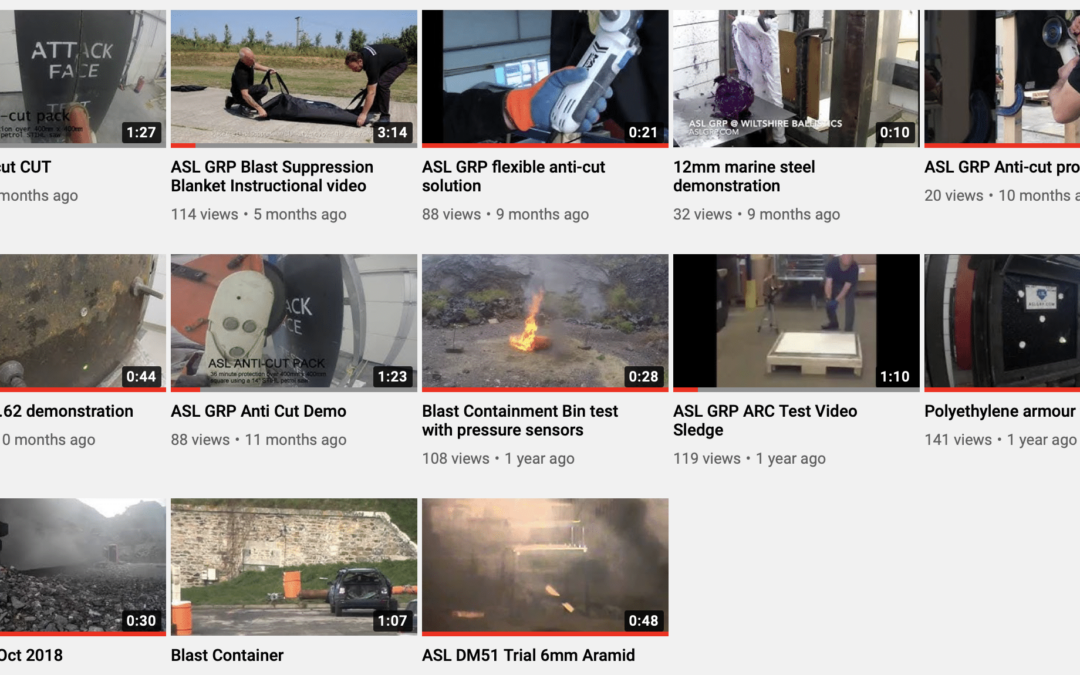Open the ASL DM51 Trial thumbnail

(545, 567)
